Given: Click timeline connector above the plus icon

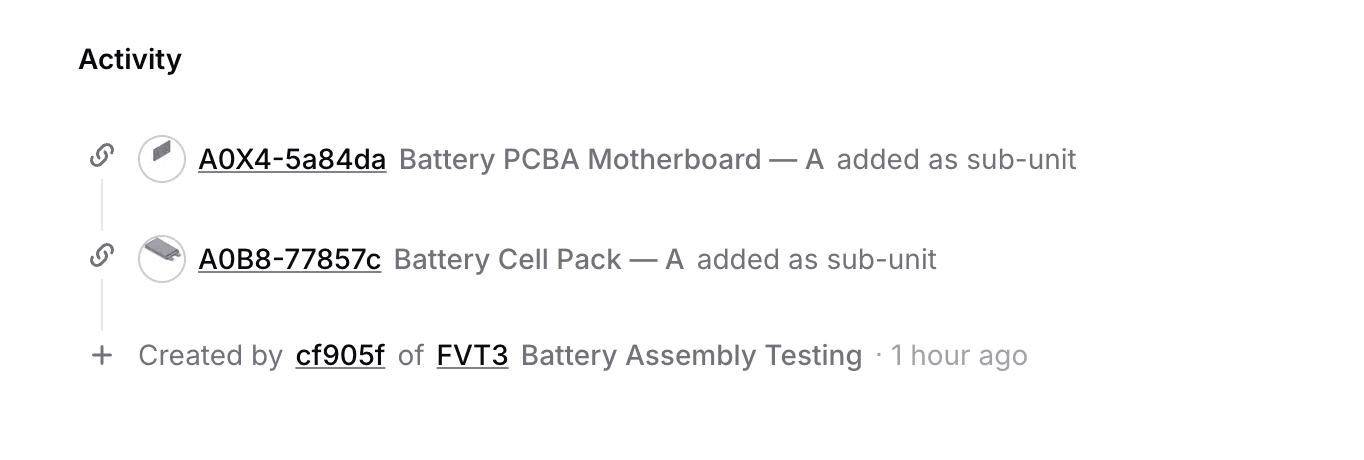Looking at the screenshot, I should [101, 305].
